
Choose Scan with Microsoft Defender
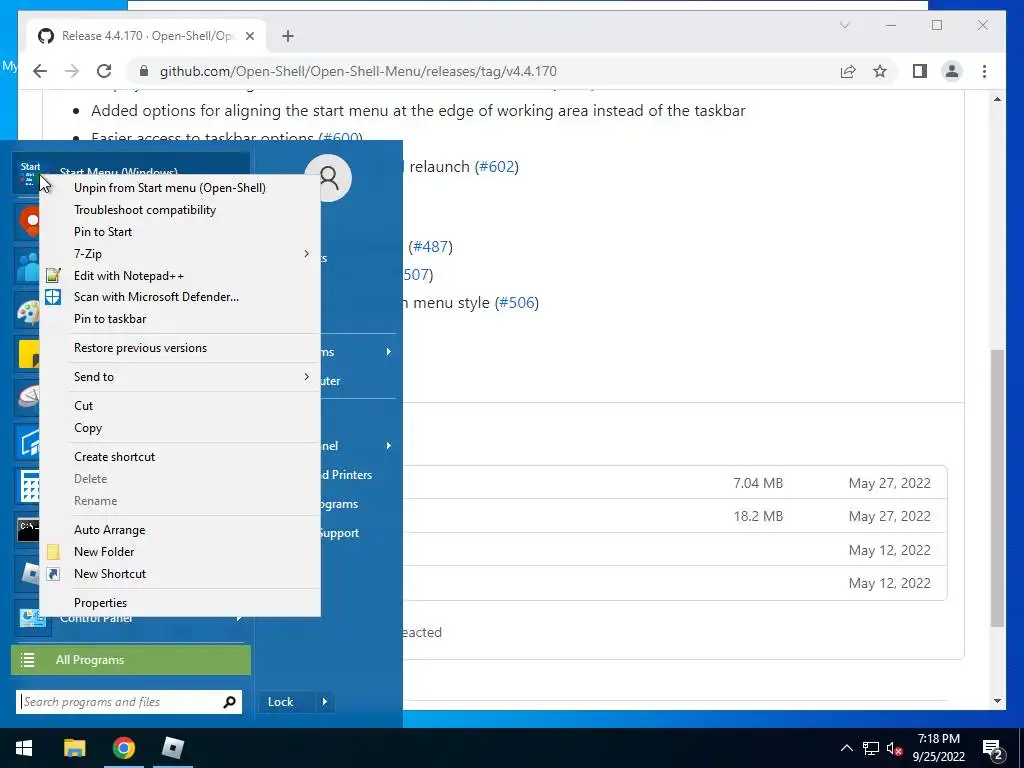(156, 296)
